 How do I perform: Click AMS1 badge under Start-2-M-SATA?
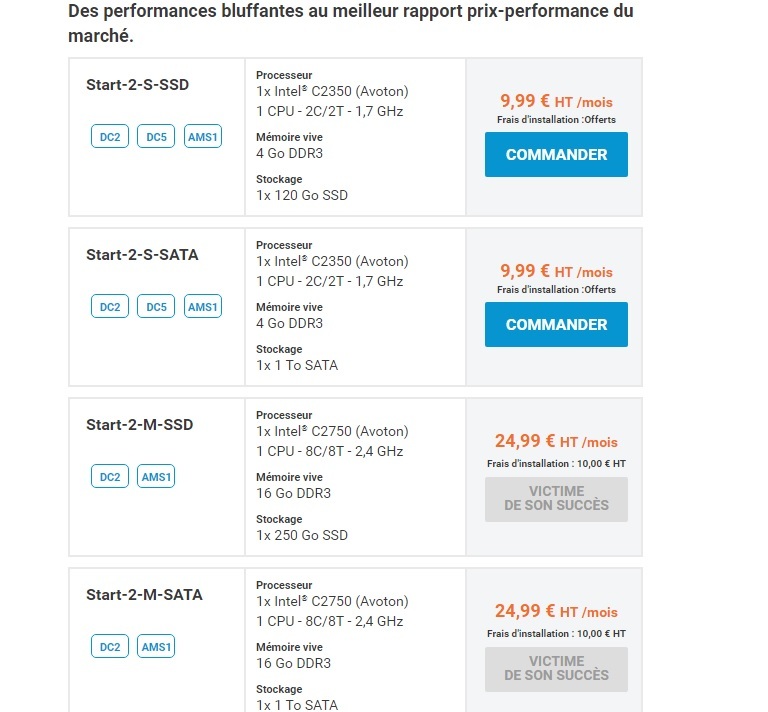click(x=157, y=647)
